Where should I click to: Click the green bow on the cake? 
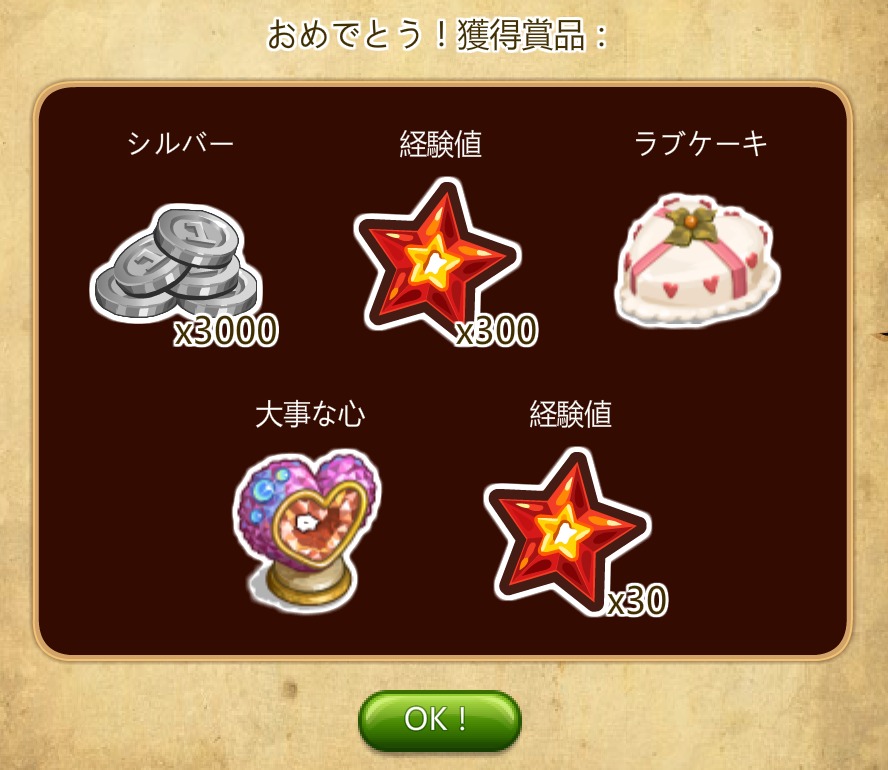tap(689, 225)
